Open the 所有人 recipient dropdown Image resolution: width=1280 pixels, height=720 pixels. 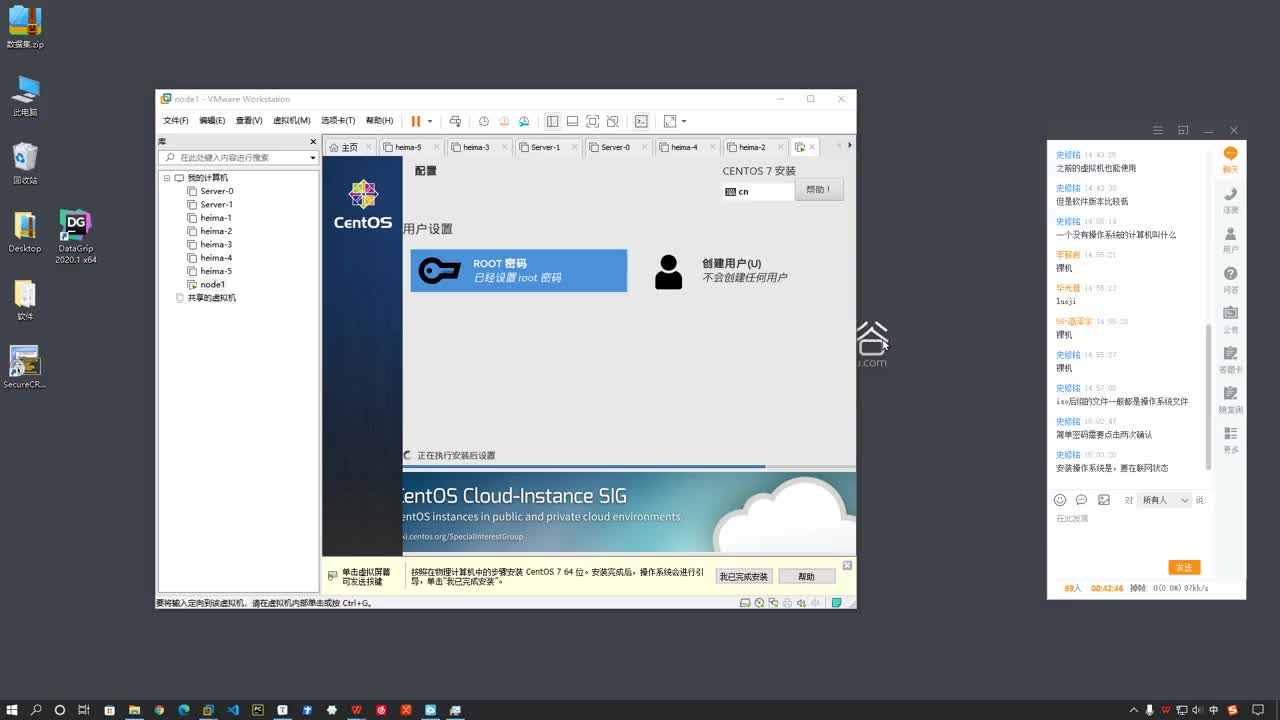(x=1165, y=500)
